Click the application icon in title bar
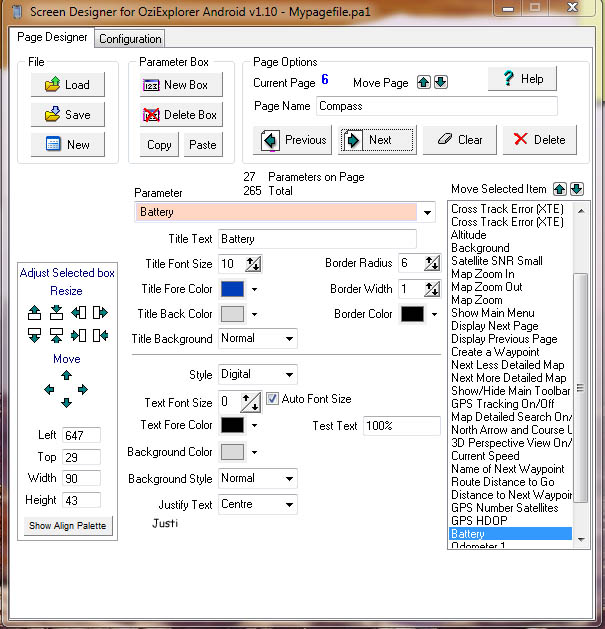 pyautogui.click(x=17, y=11)
